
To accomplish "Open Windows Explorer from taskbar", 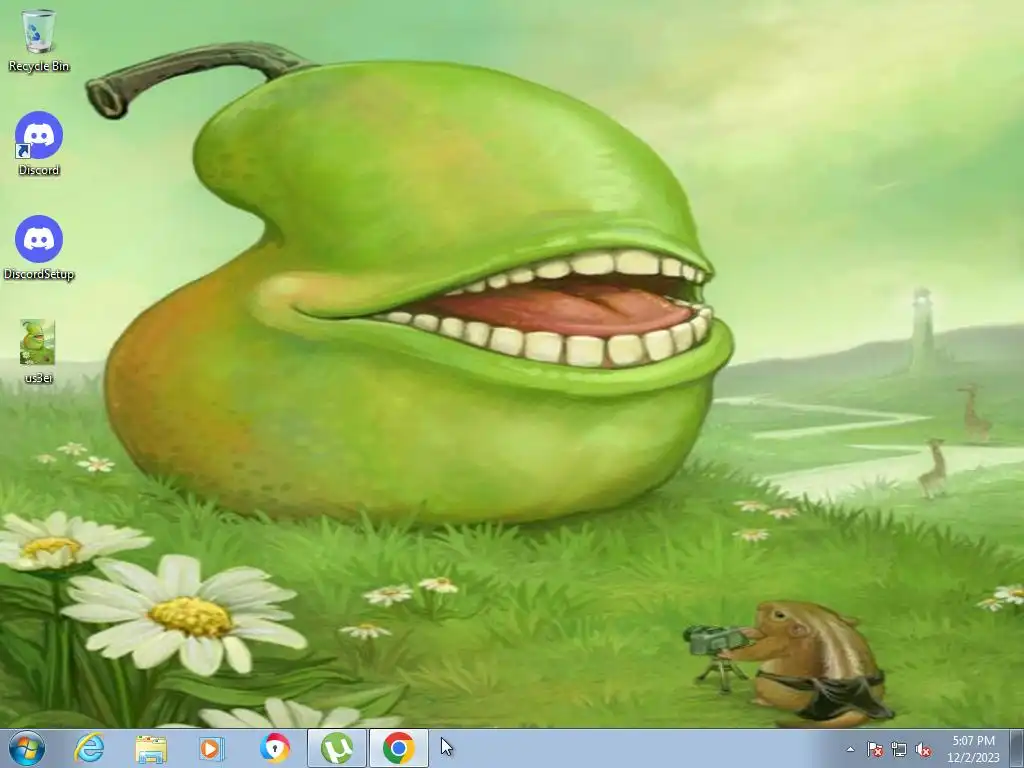I will 151,748.
